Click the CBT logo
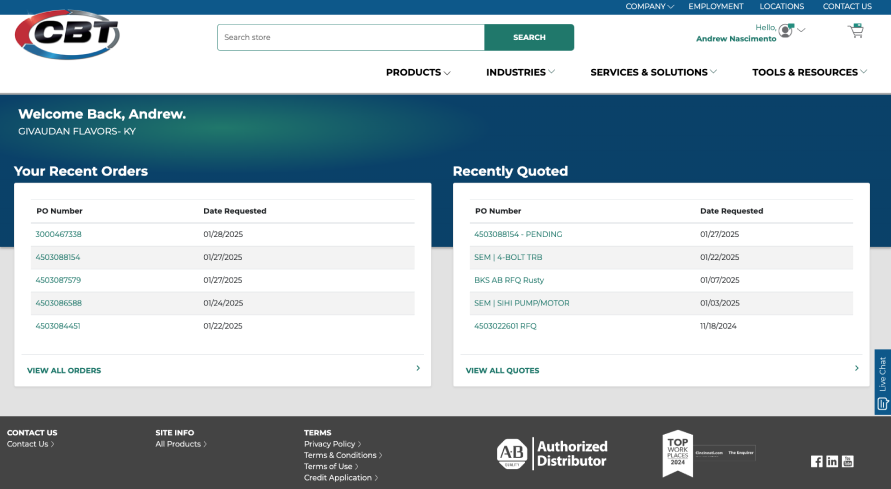 pos(67,34)
